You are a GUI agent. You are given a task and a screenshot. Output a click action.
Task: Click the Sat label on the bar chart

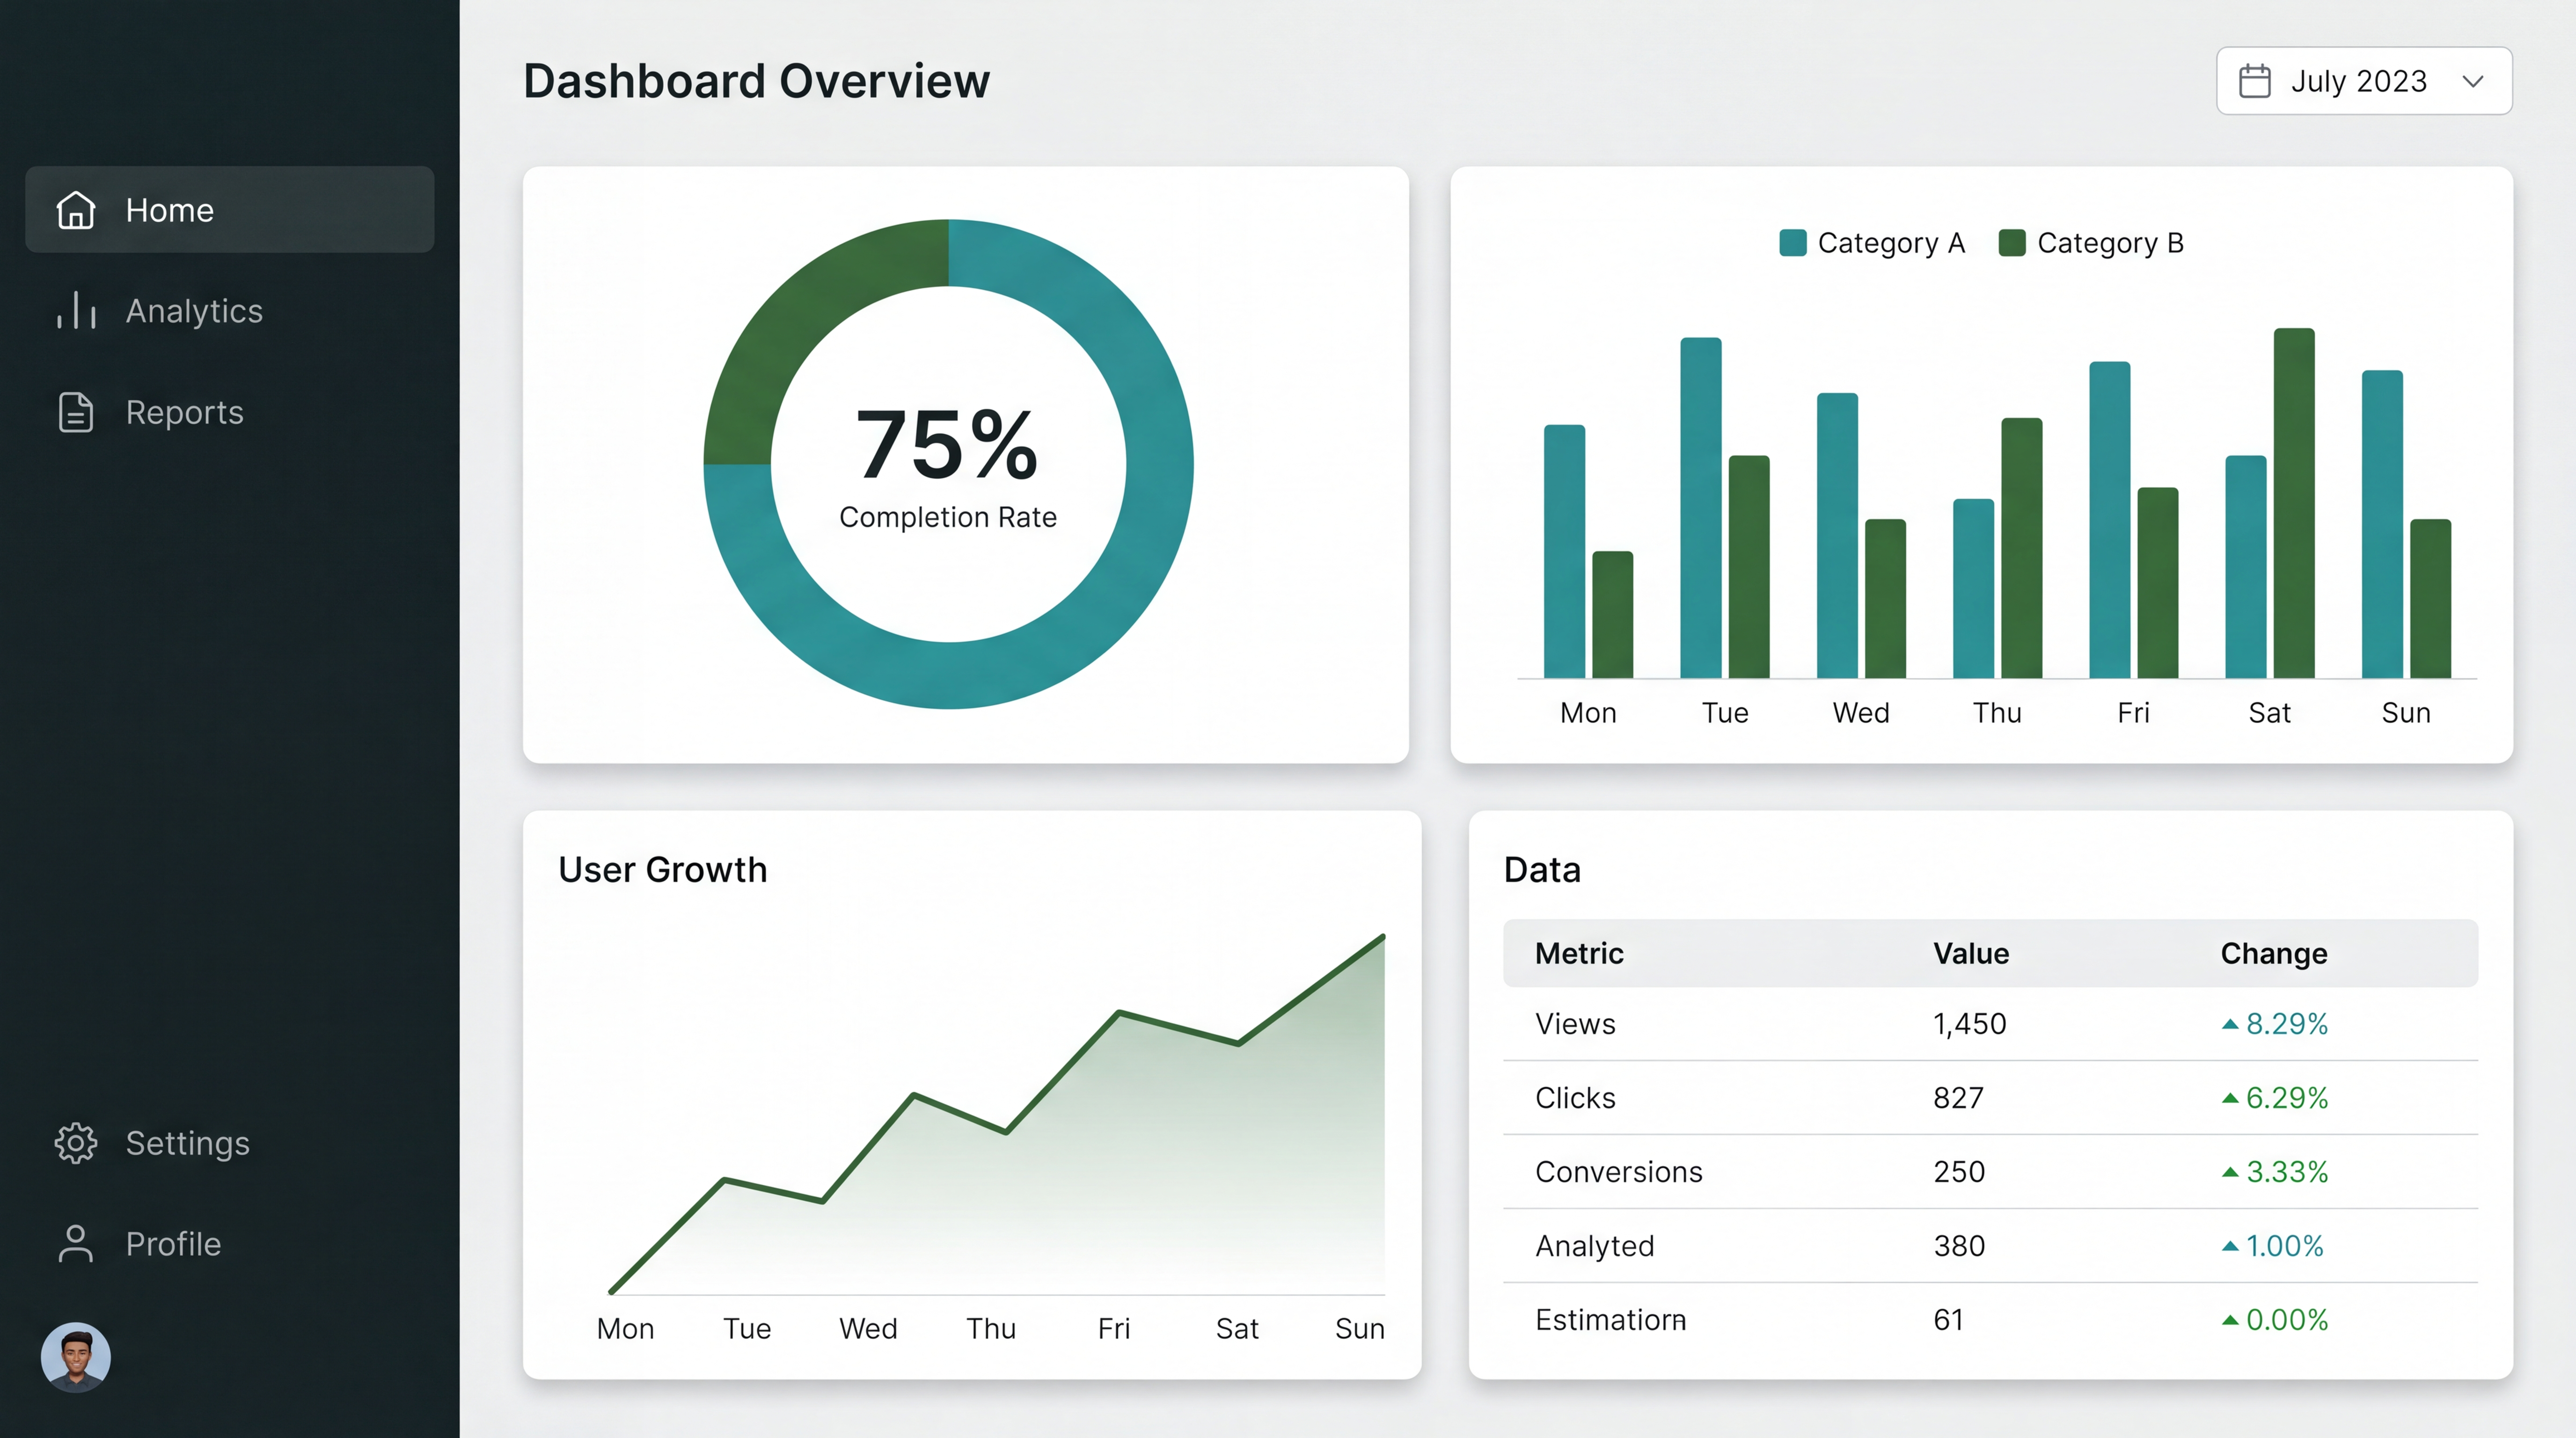pos(2269,713)
